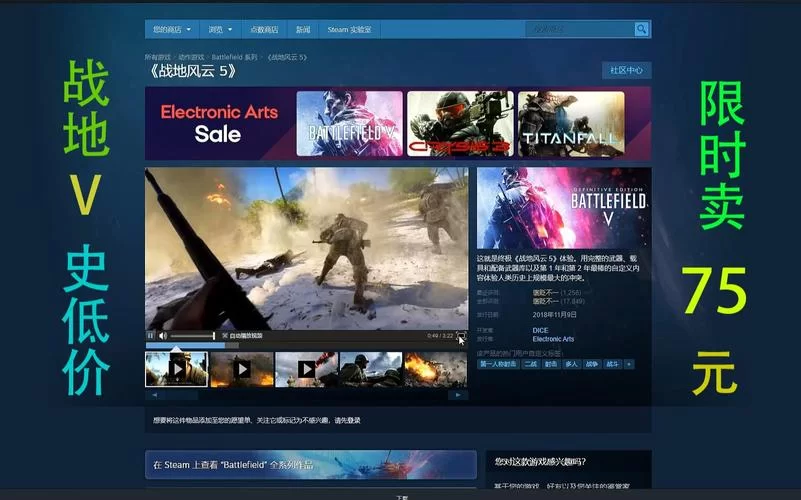Click the 《战地风云 5》 breadcrumb entry

click(x=286, y=57)
